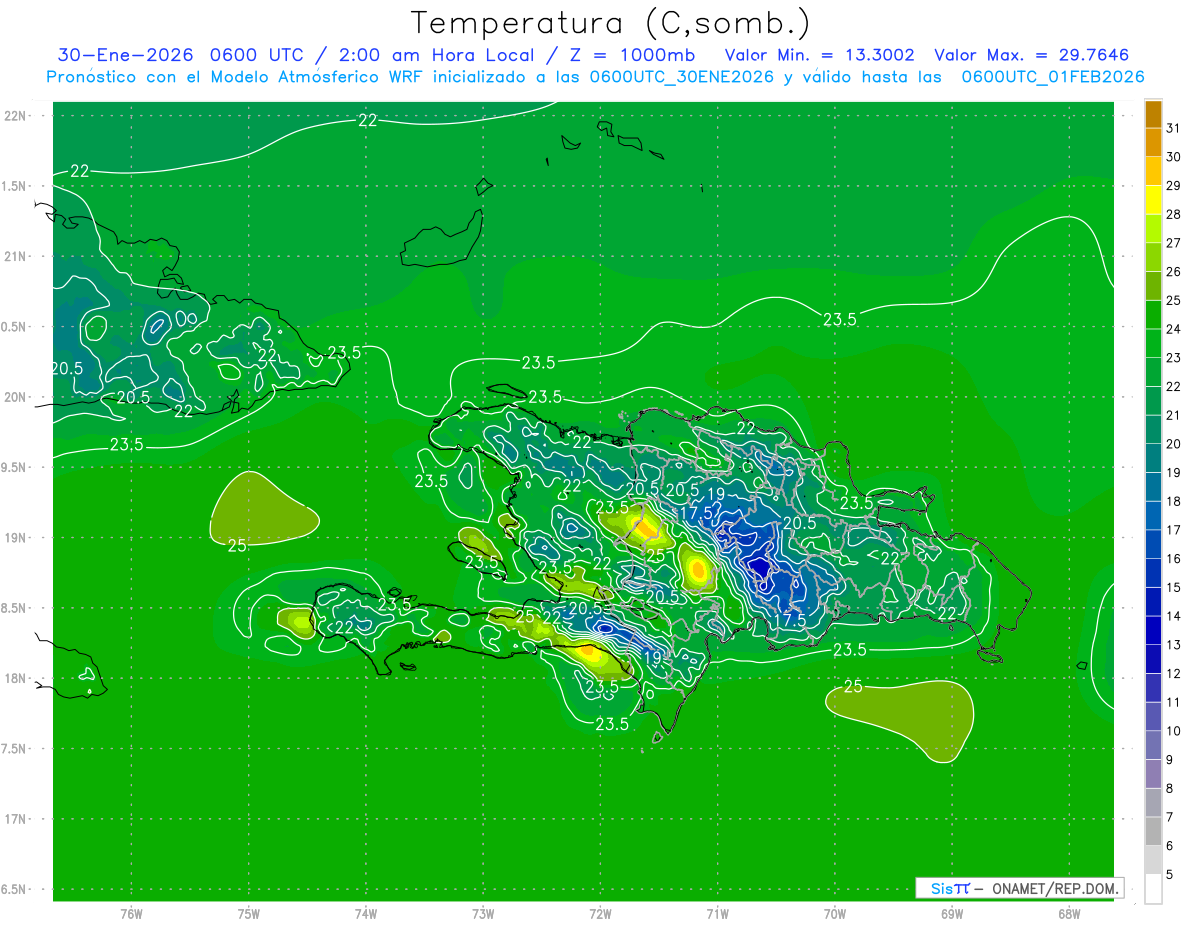Click the '70W' longitude axis label
1200x927 pixels.
(x=835, y=913)
